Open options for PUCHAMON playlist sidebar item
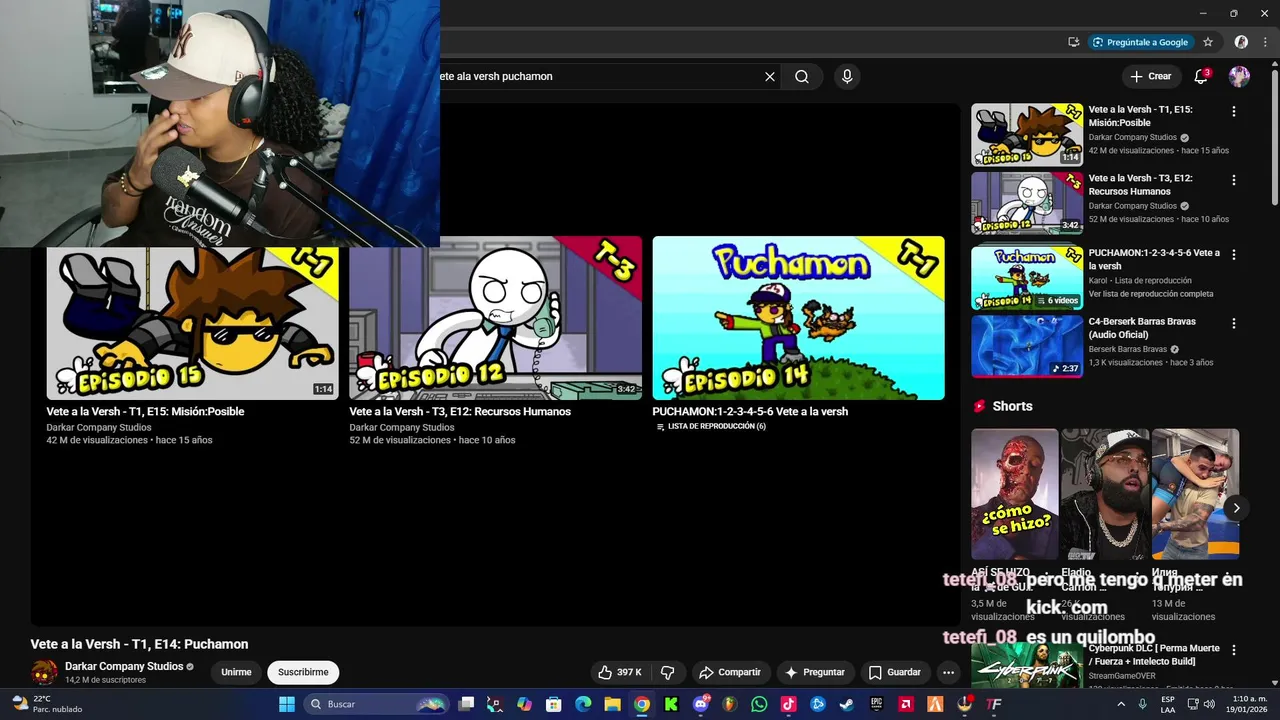Screen dimensions: 1280x720 1233,255
